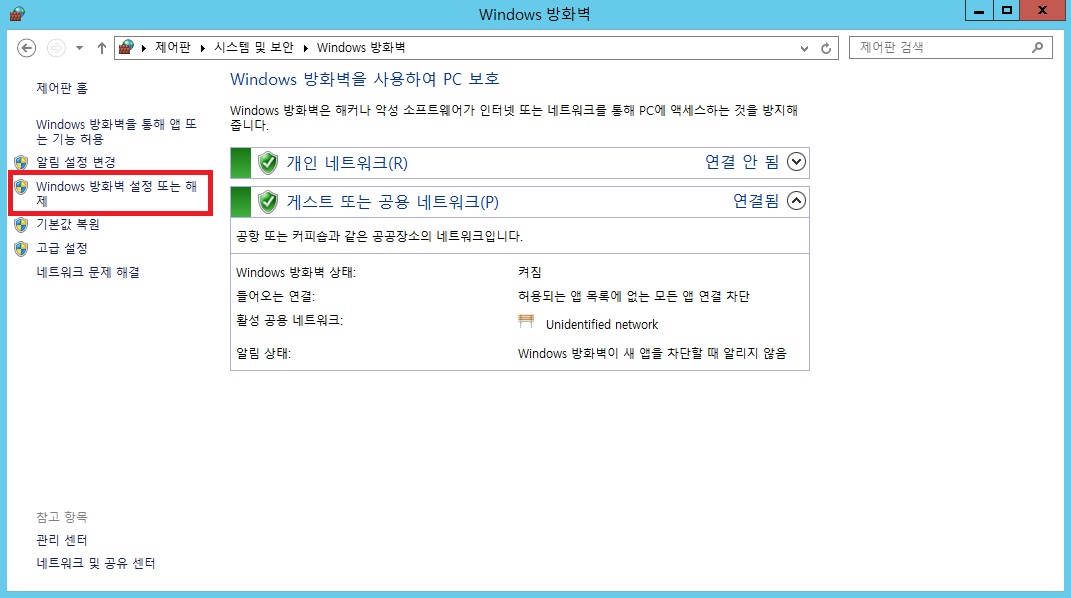Select 공항 또는 커피숍 network description text
This screenshot has height=598, width=1071.
tap(379, 236)
